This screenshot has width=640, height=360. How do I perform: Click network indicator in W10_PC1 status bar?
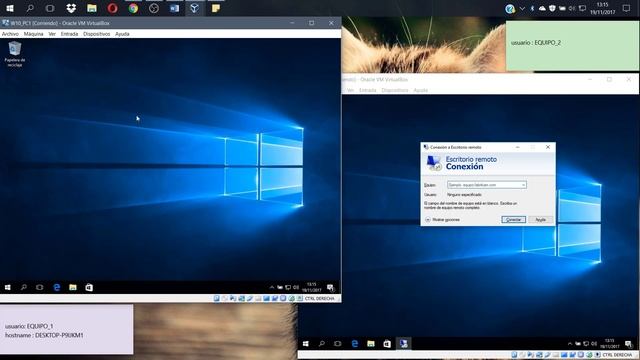pyautogui.click(x=241, y=298)
